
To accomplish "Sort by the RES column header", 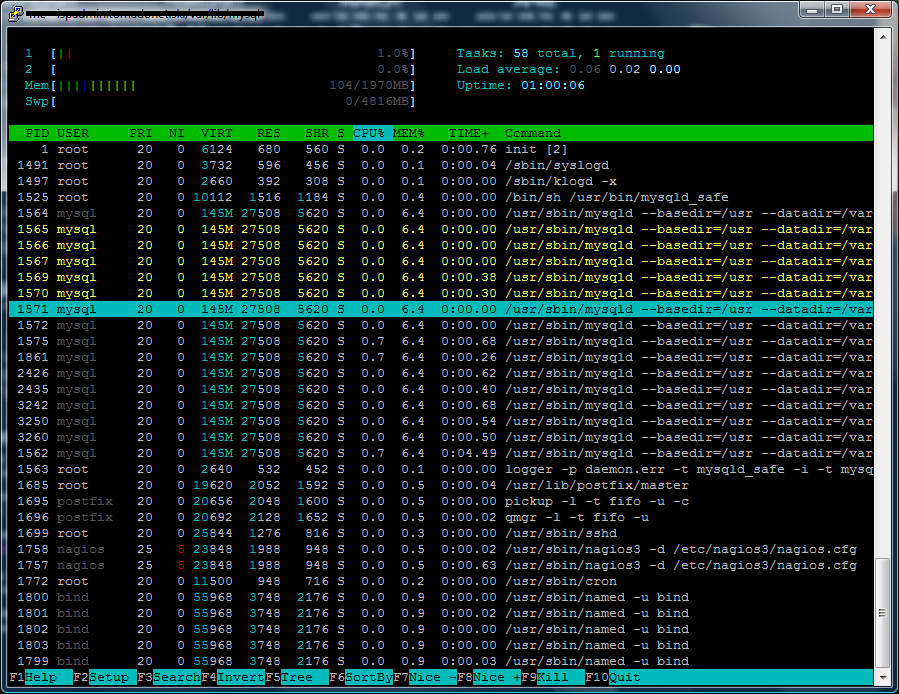I will click(x=269, y=133).
